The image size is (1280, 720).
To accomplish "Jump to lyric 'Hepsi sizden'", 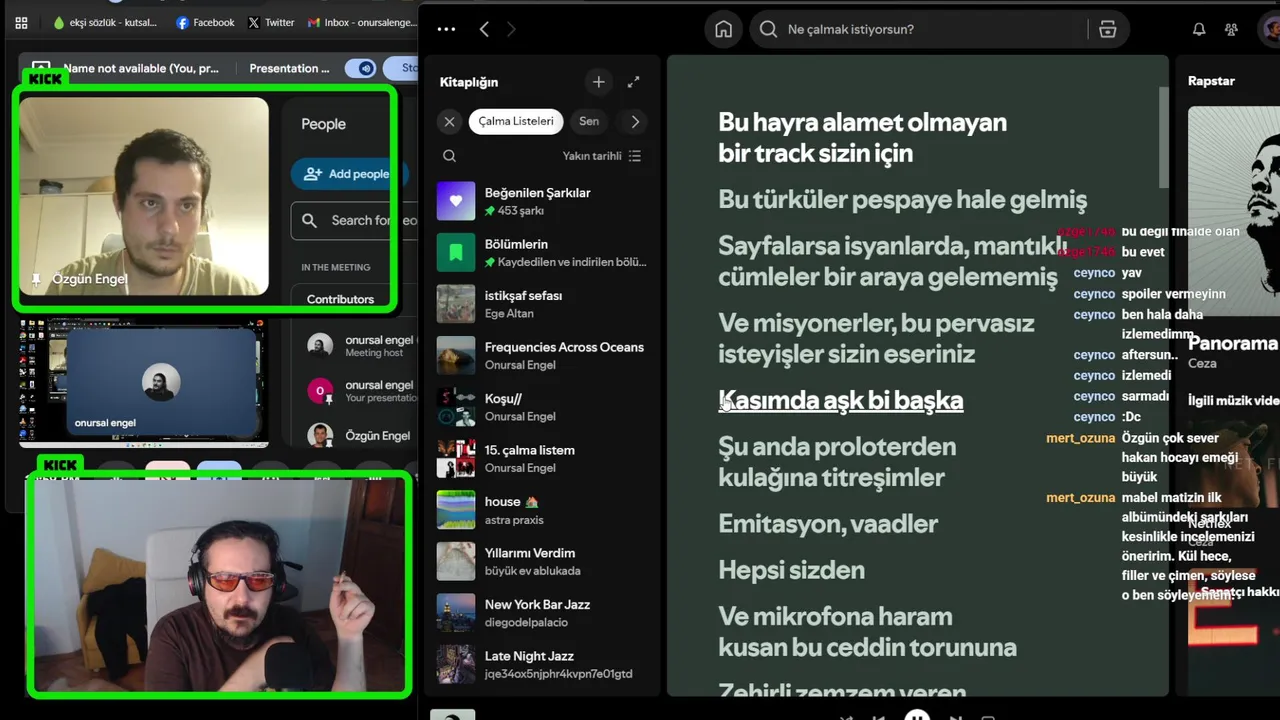I will point(791,570).
